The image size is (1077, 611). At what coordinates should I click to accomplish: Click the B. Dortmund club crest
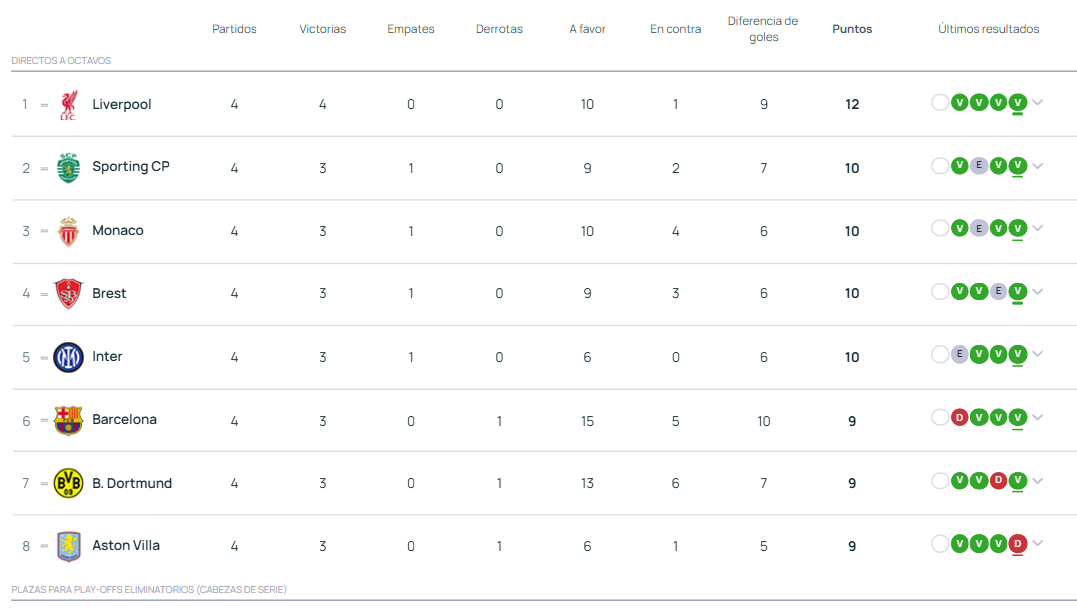68,483
